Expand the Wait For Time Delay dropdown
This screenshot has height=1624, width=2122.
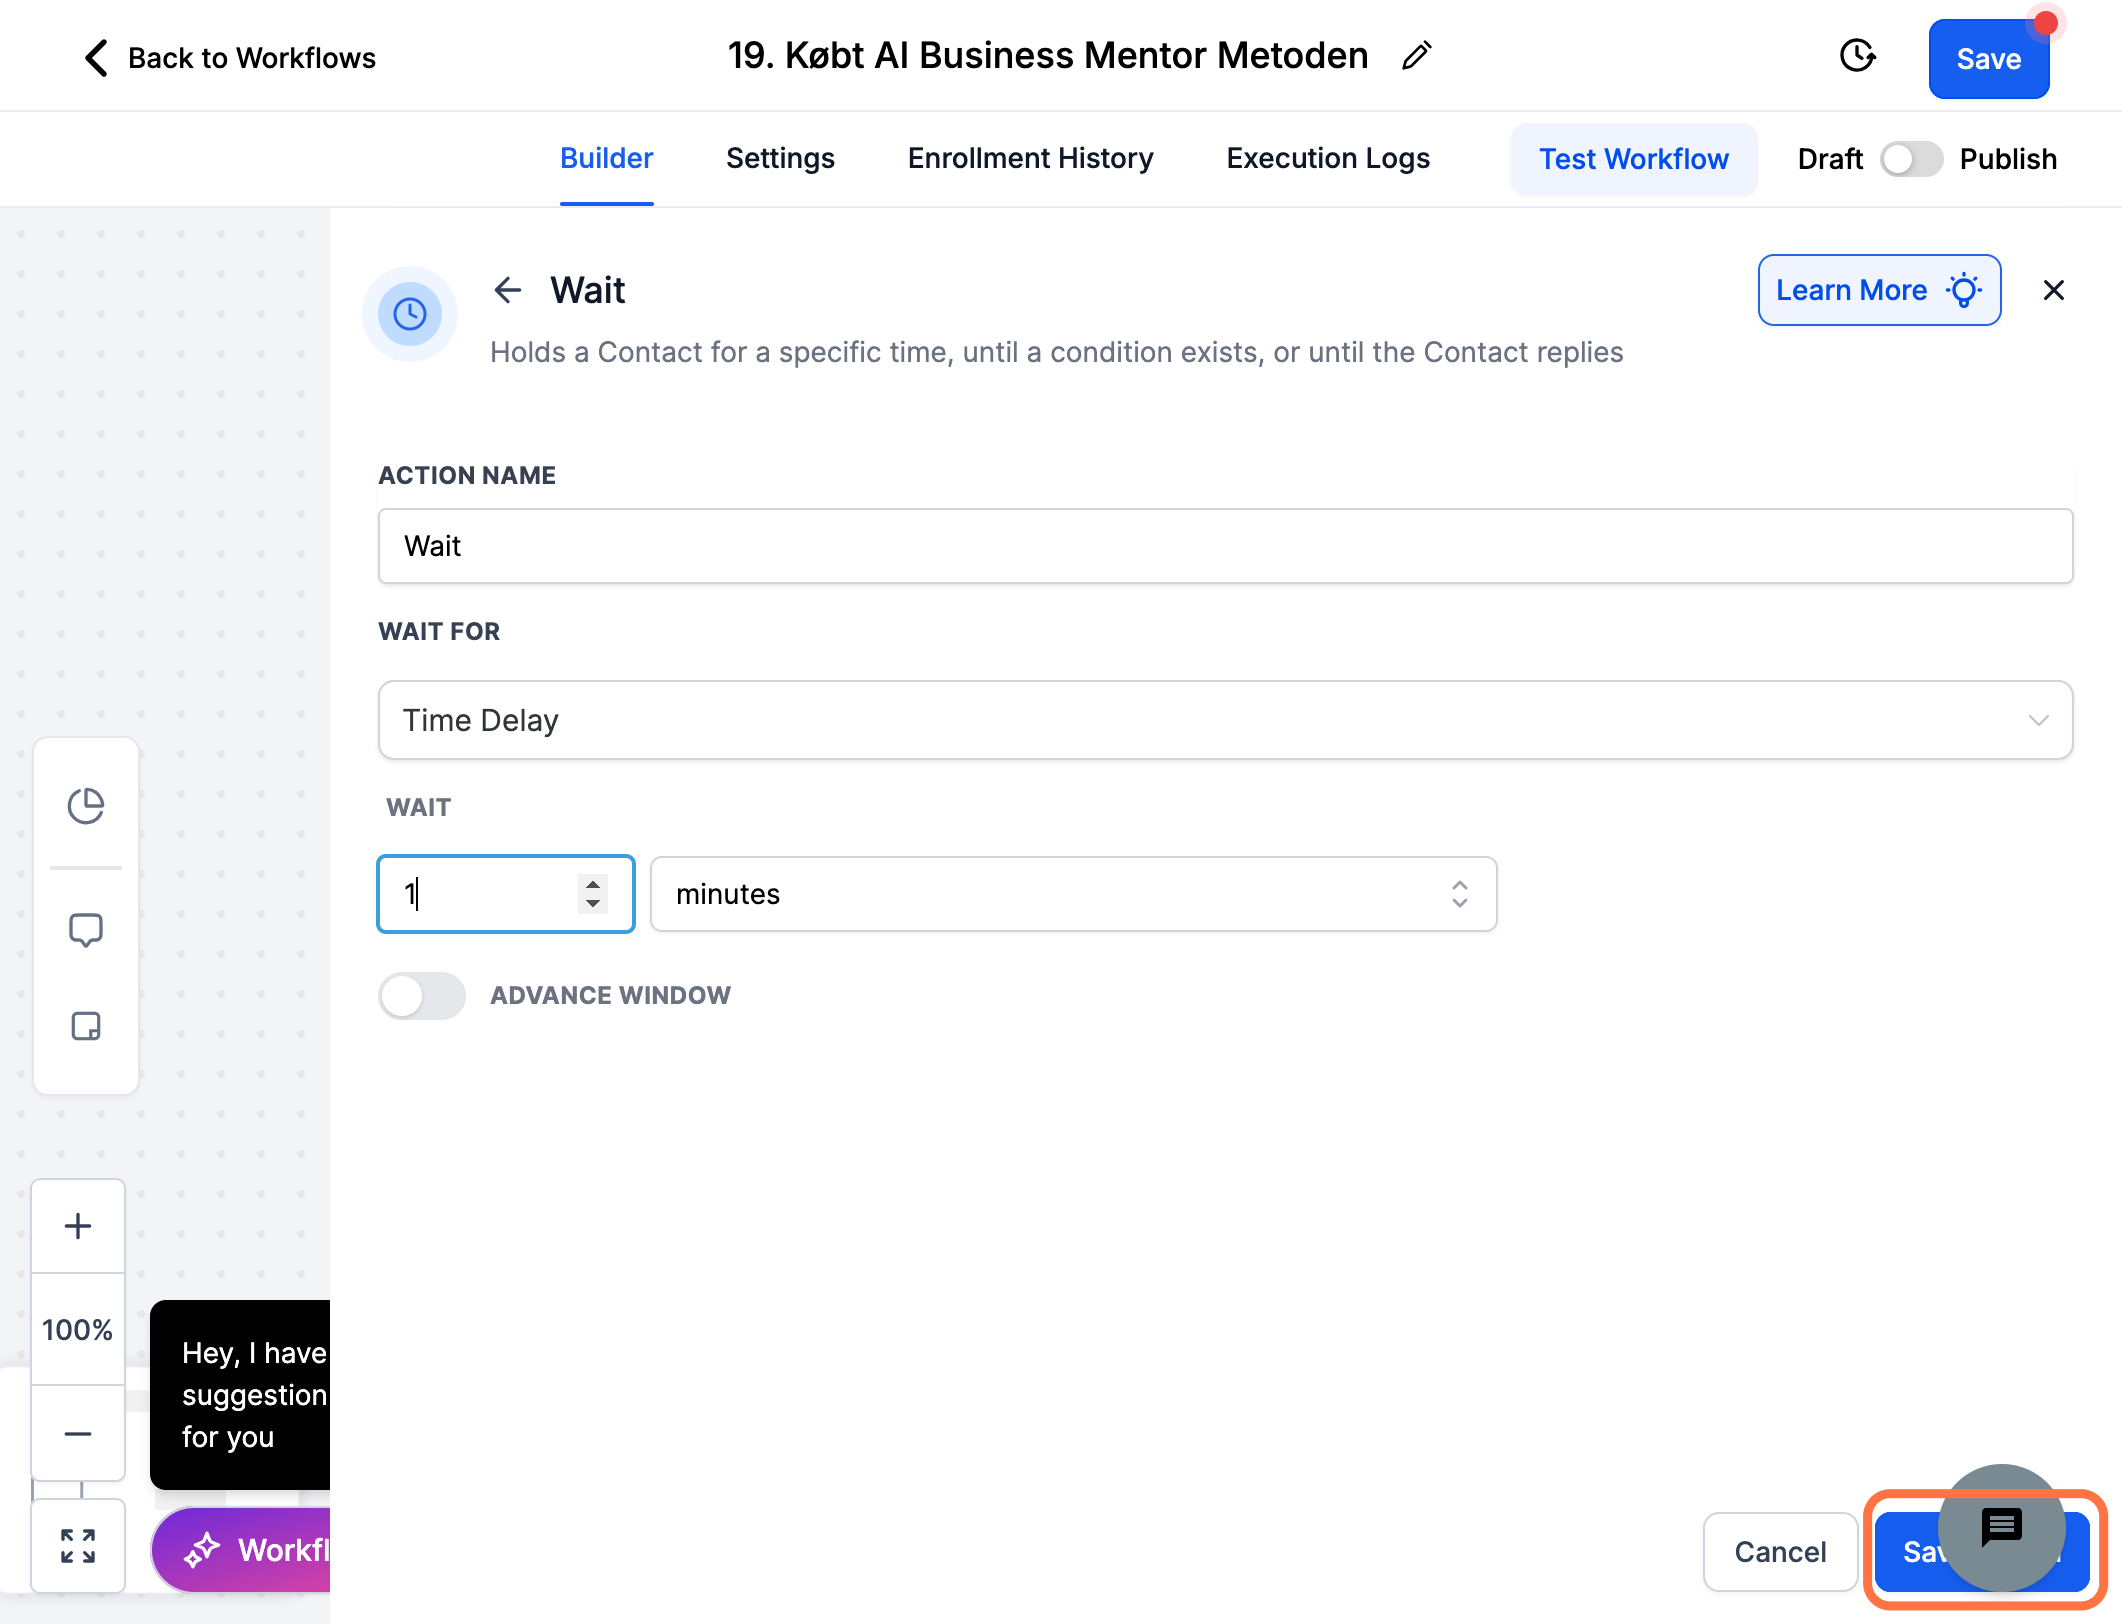[x=1225, y=720]
